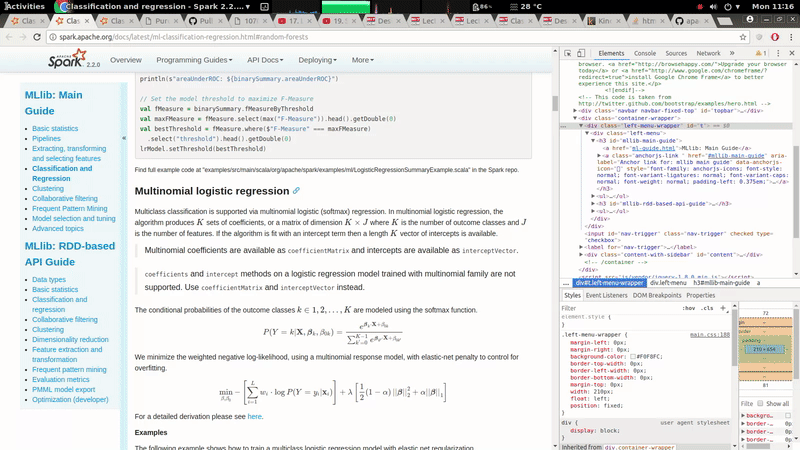Open the Chrome three-dot menu
The height and width of the screenshot is (450, 800).
point(791,37)
